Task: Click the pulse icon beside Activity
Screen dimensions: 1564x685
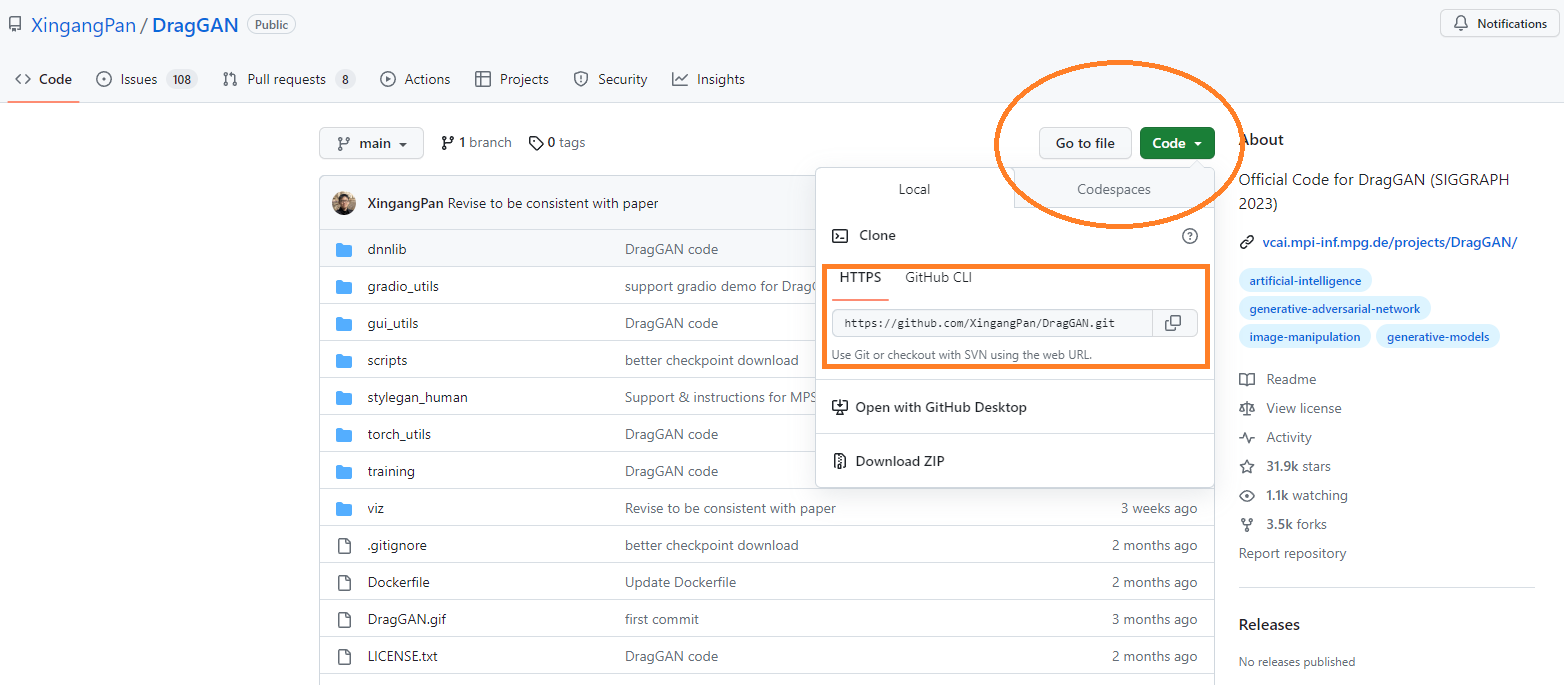Action: (1247, 437)
